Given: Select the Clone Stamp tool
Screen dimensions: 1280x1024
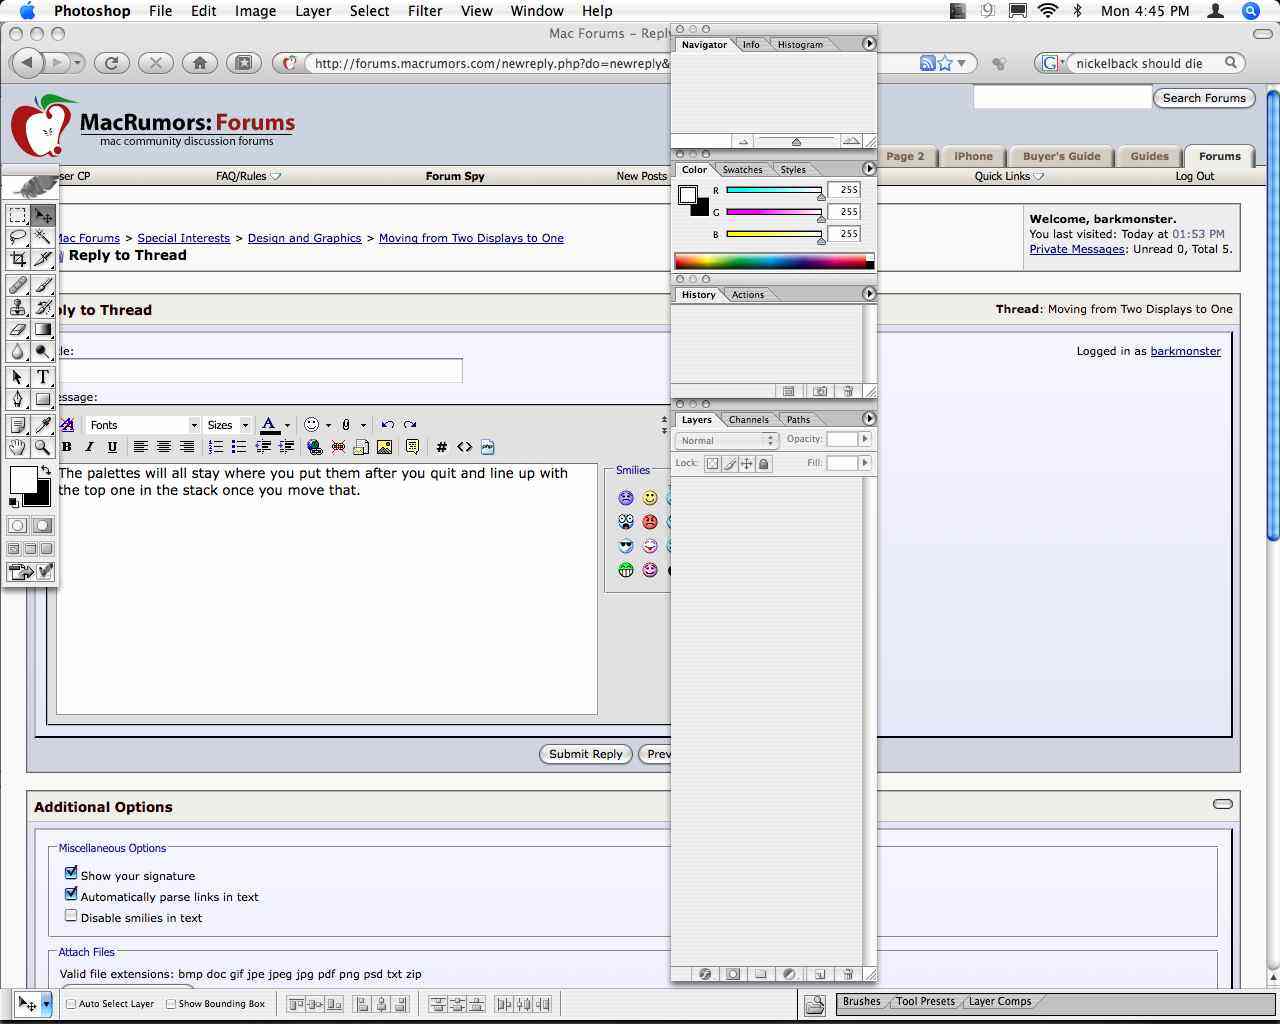Looking at the screenshot, I should 17,307.
